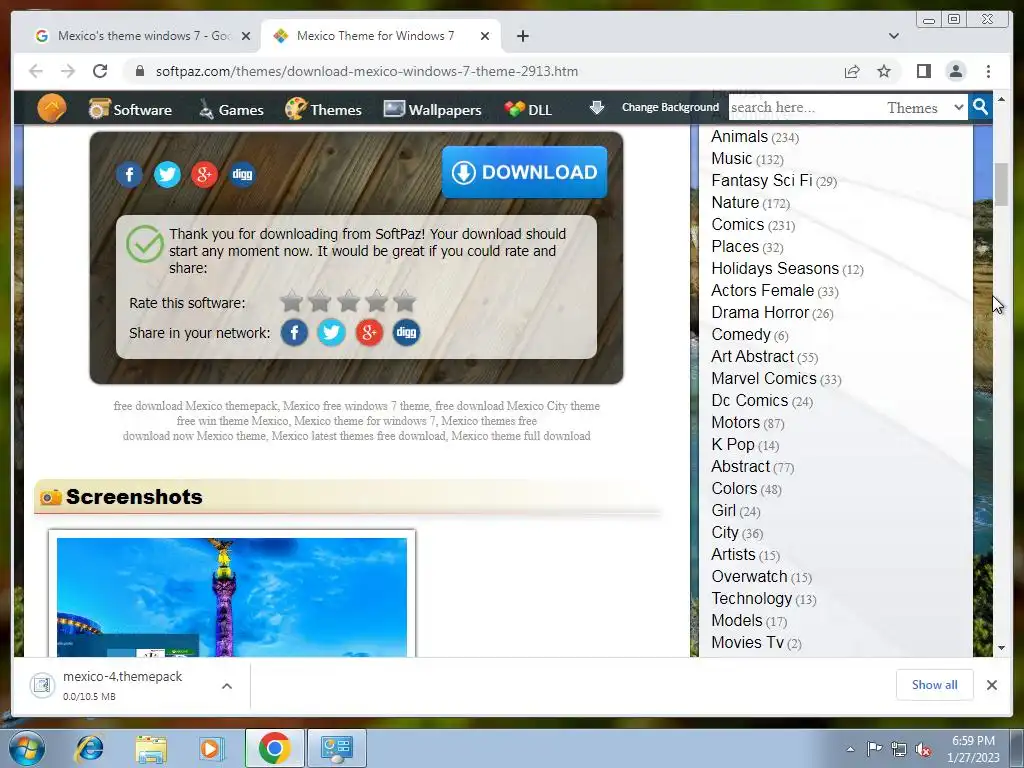Focus the 'search here...' input field

pyautogui.click(x=803, y=107)
